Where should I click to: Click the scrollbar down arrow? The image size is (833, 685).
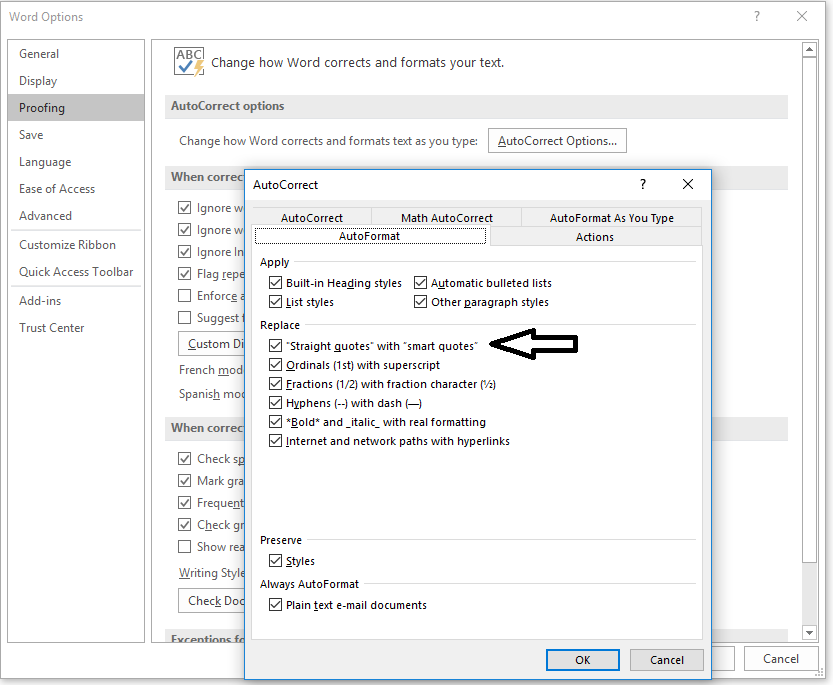pos(808,632)
